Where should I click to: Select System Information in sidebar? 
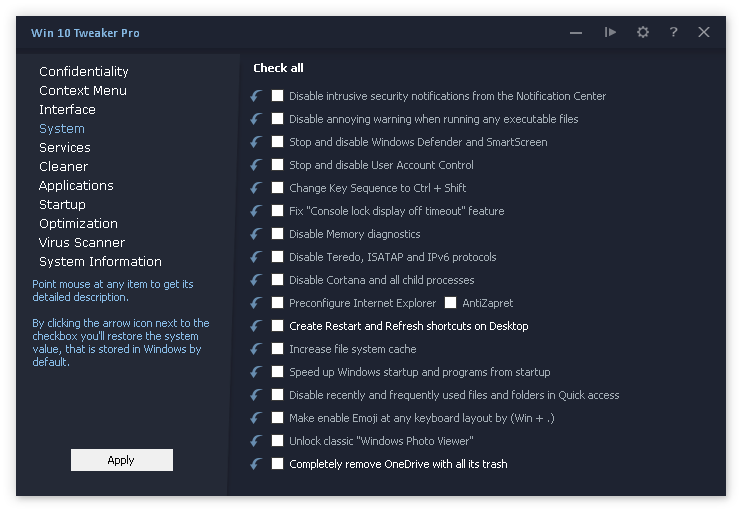coord(100,261)
